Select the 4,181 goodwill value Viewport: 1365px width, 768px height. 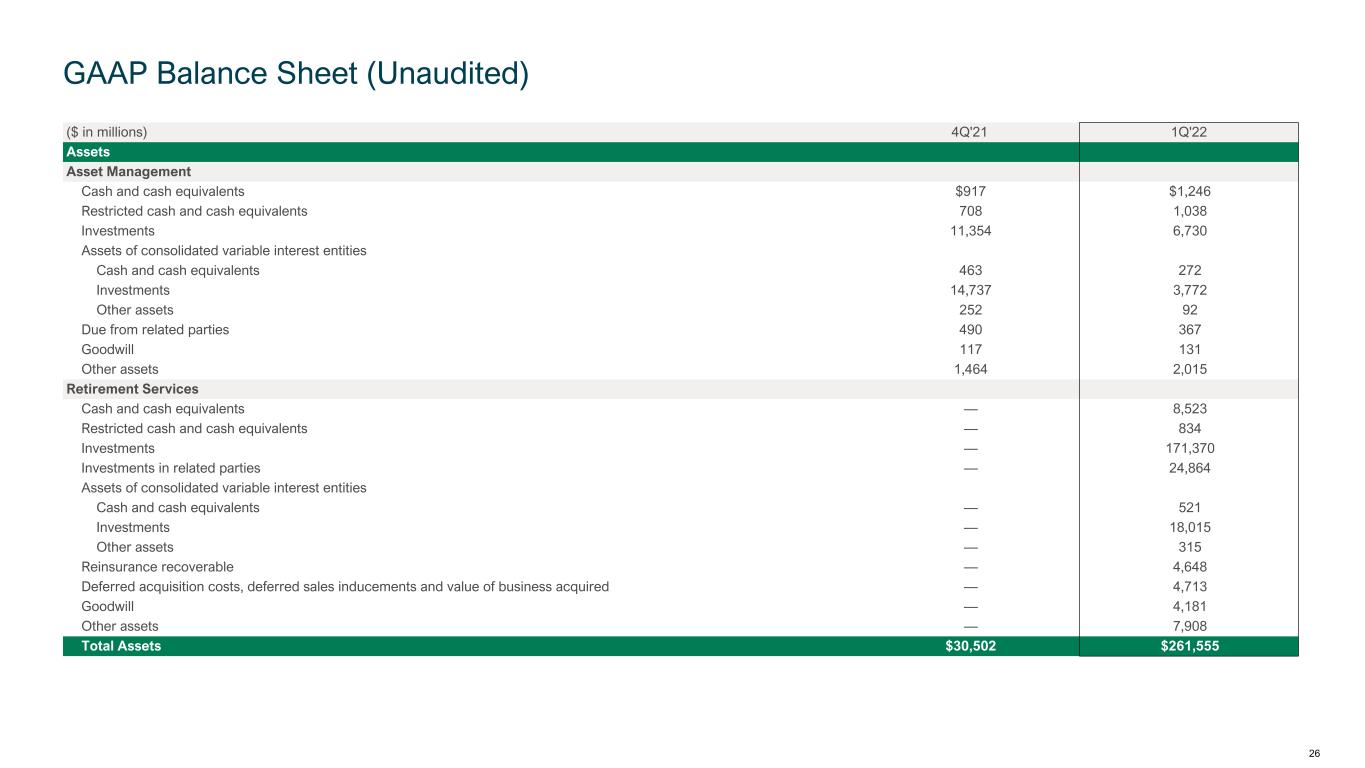pos(1188,606)
